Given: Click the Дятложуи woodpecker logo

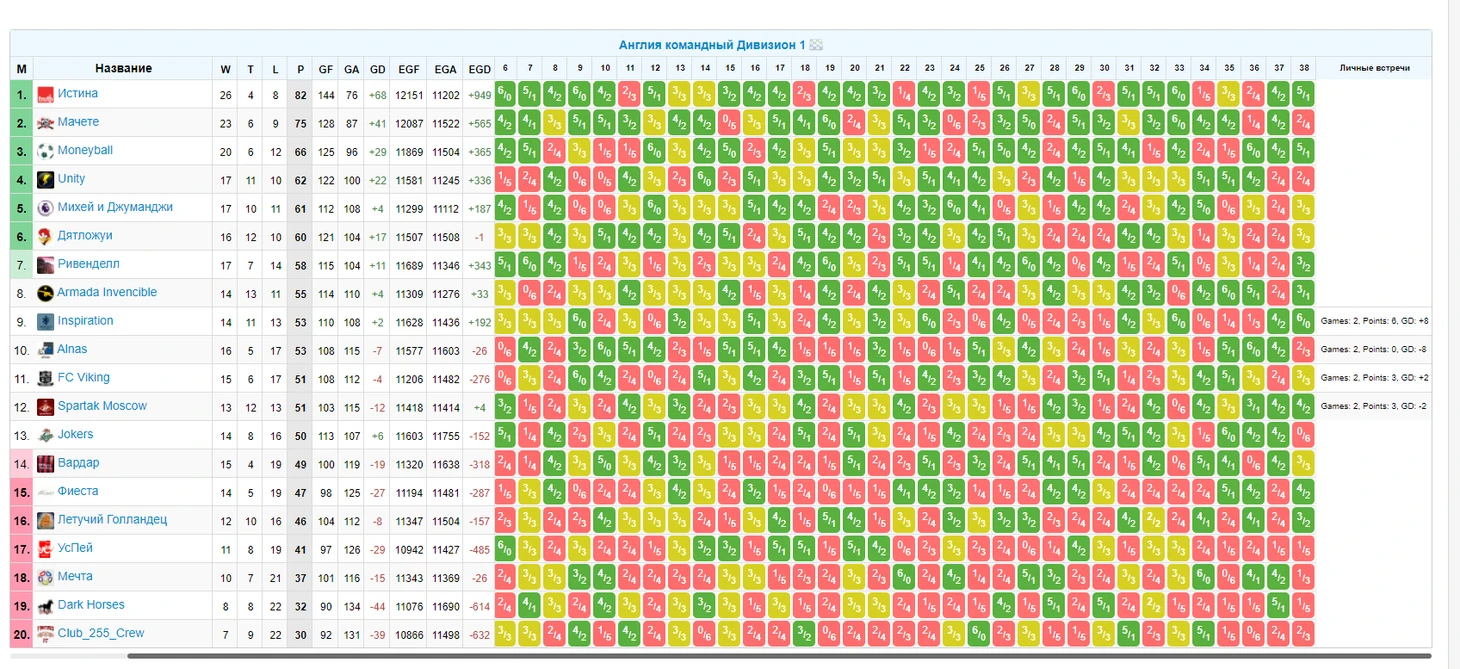Looking at the screenshot, I should pyautogui.click(x=45, y=236).
